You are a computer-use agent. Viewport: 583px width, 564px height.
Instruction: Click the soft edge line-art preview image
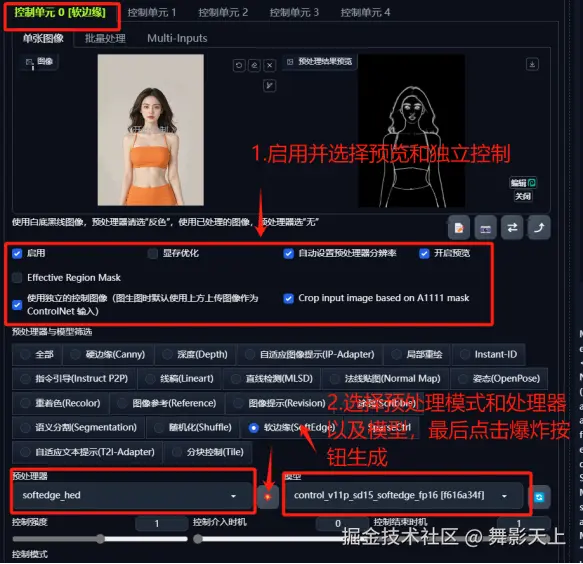point(412,131)
